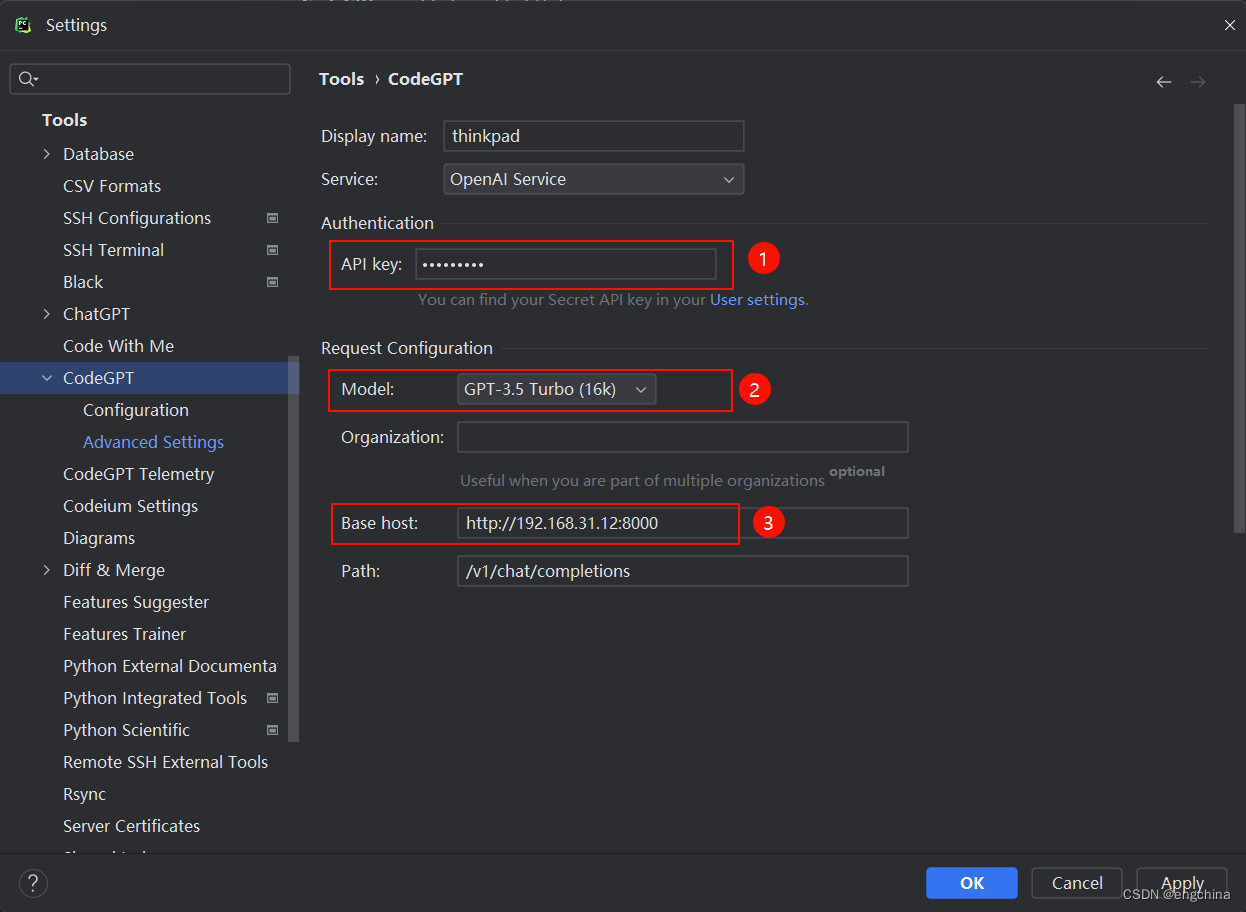Select Black settings
Screen dimensions: 1246x912
coord(83,282)
